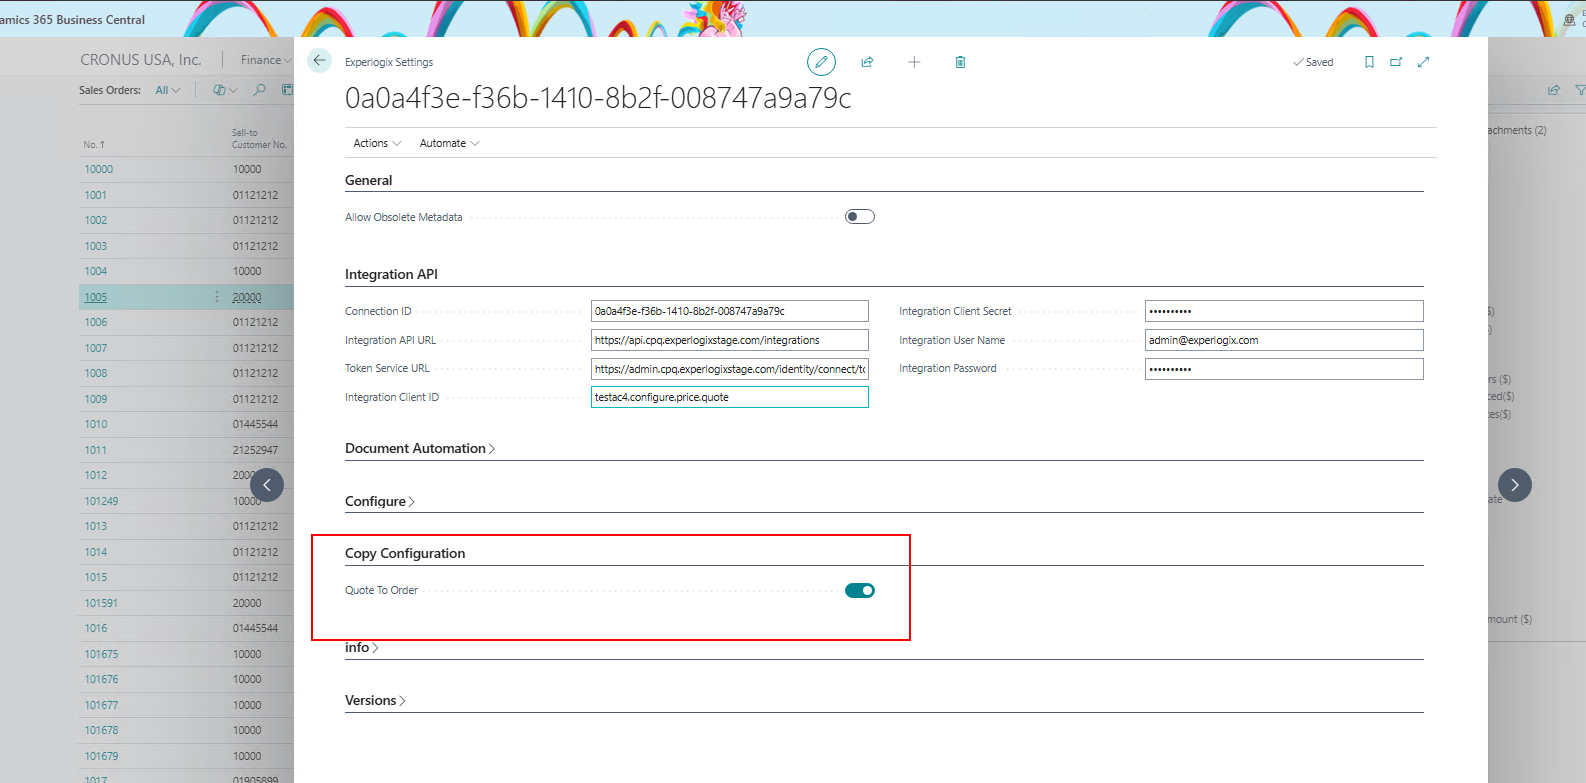Share the Experlogix Settings card

(867, 62)
